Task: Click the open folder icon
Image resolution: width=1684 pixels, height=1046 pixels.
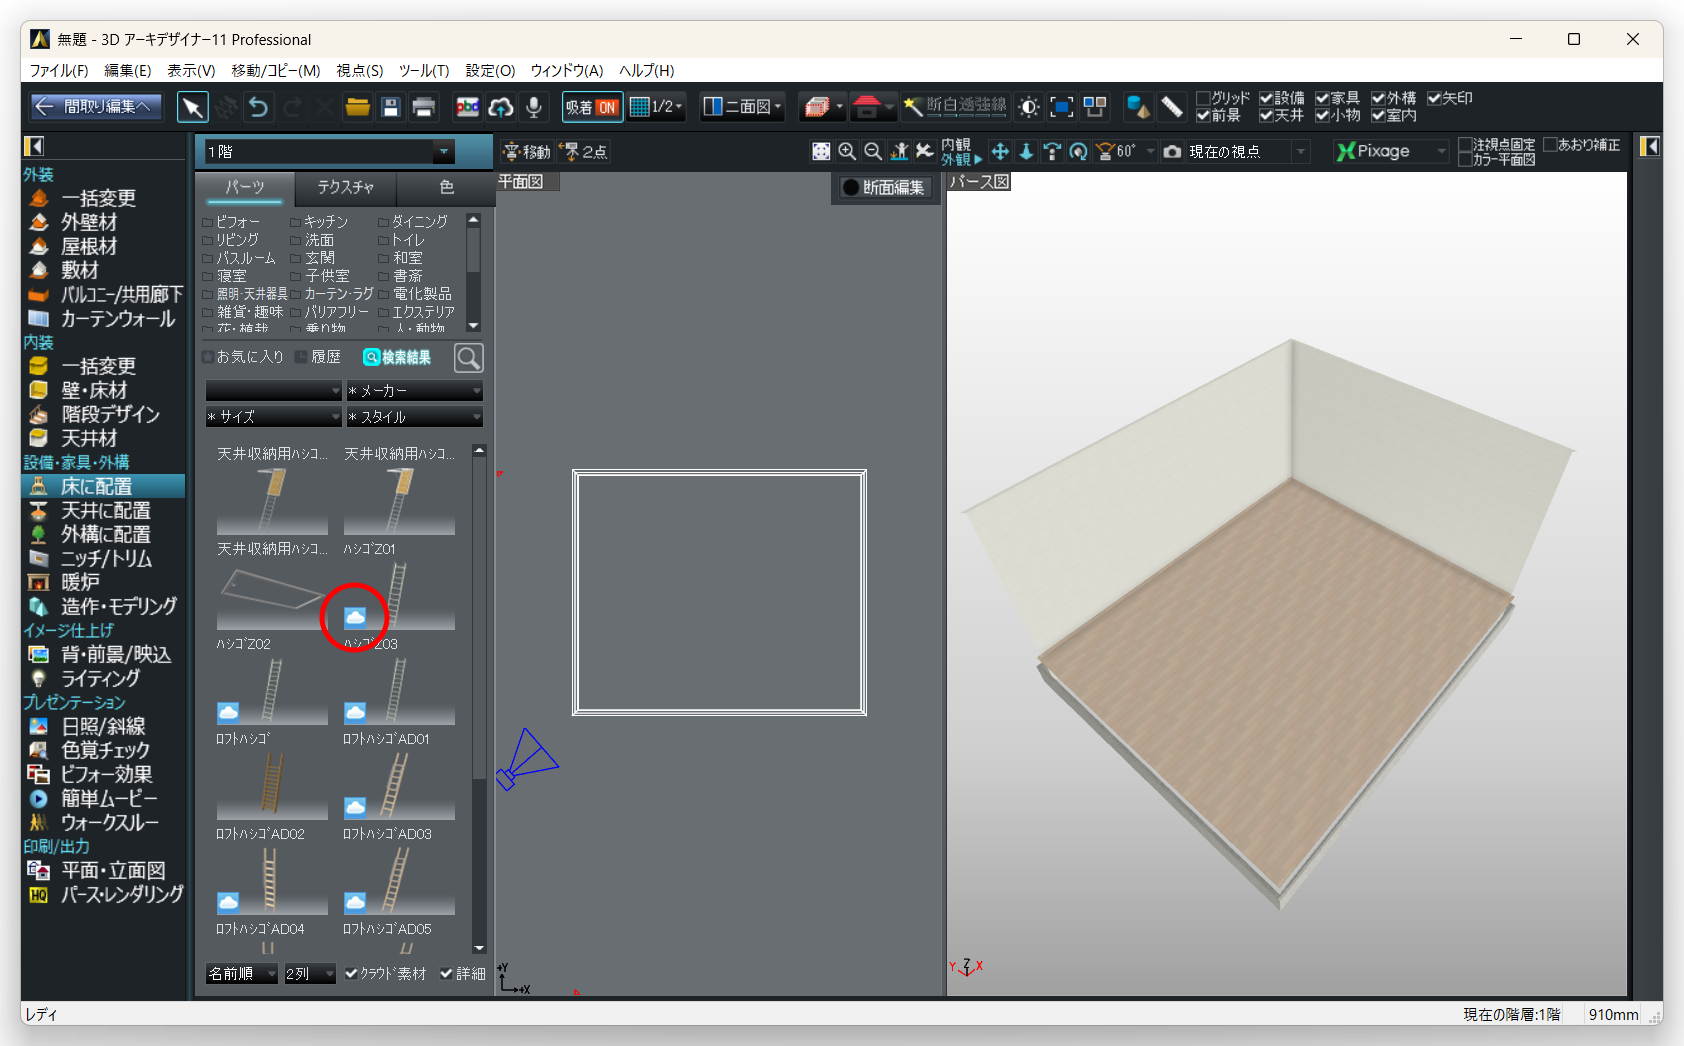Action: pos(357,107)
